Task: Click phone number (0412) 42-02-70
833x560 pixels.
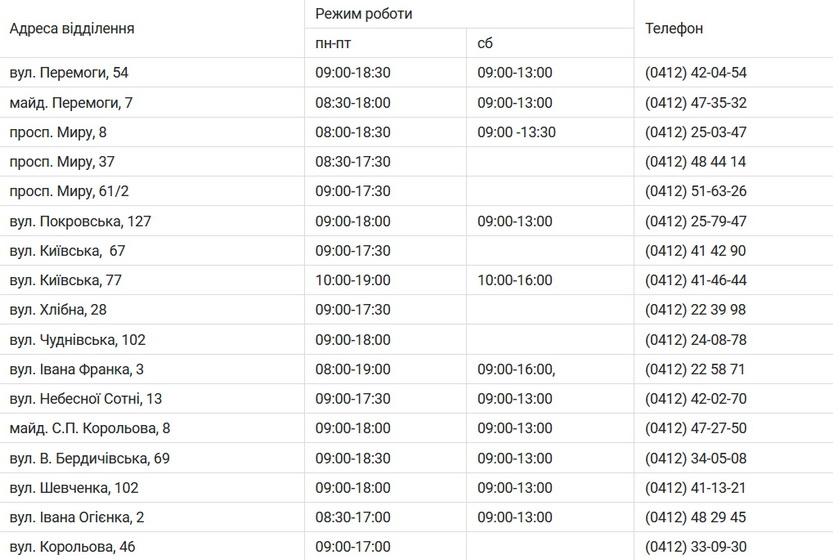Action: tap(696, 399)
